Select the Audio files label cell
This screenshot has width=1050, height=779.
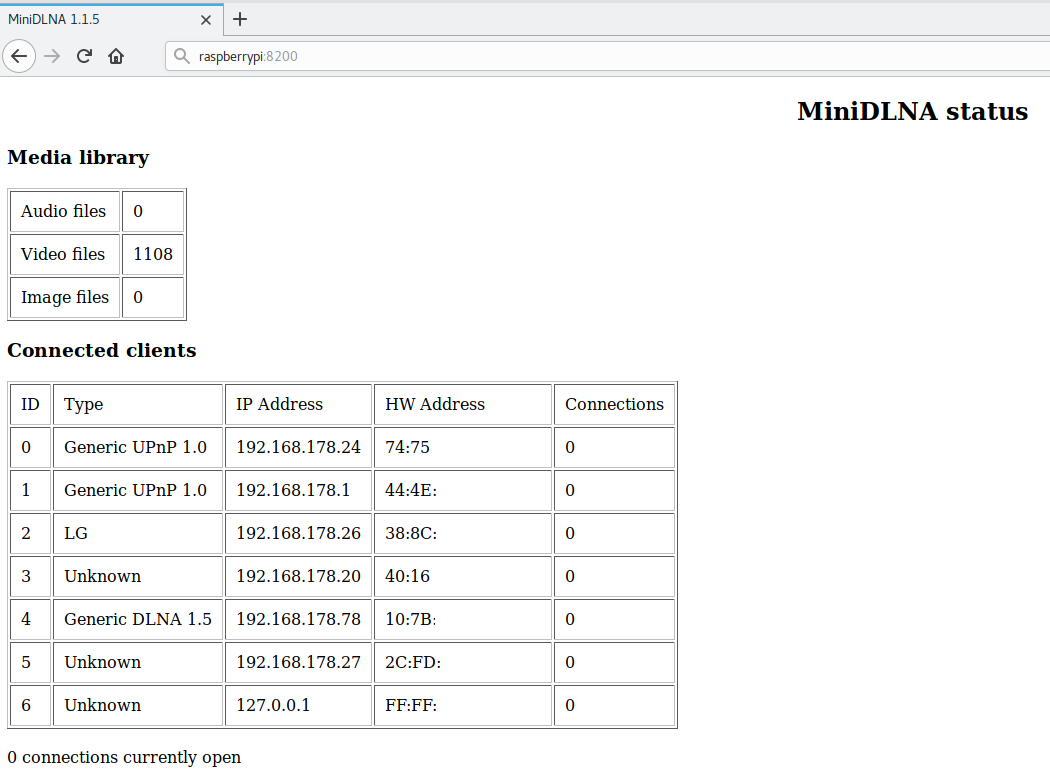tap(64, 212)
